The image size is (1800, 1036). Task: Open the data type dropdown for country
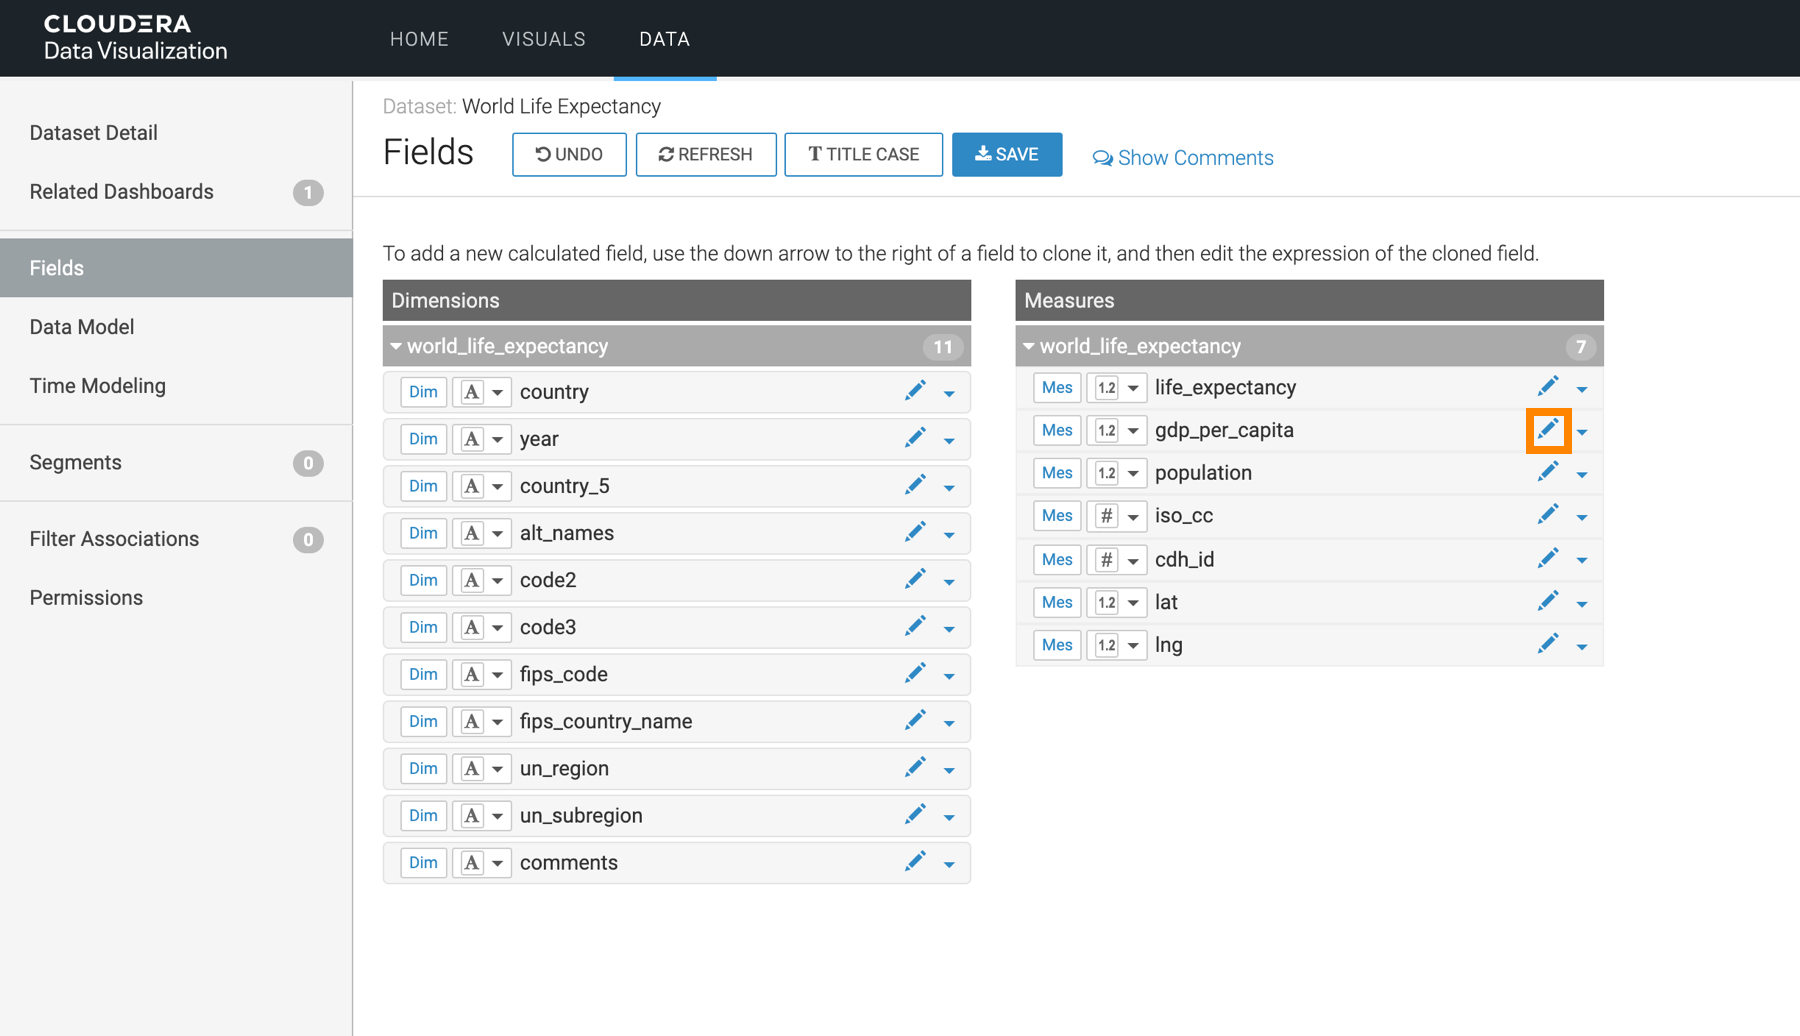(x=482, y=392)
